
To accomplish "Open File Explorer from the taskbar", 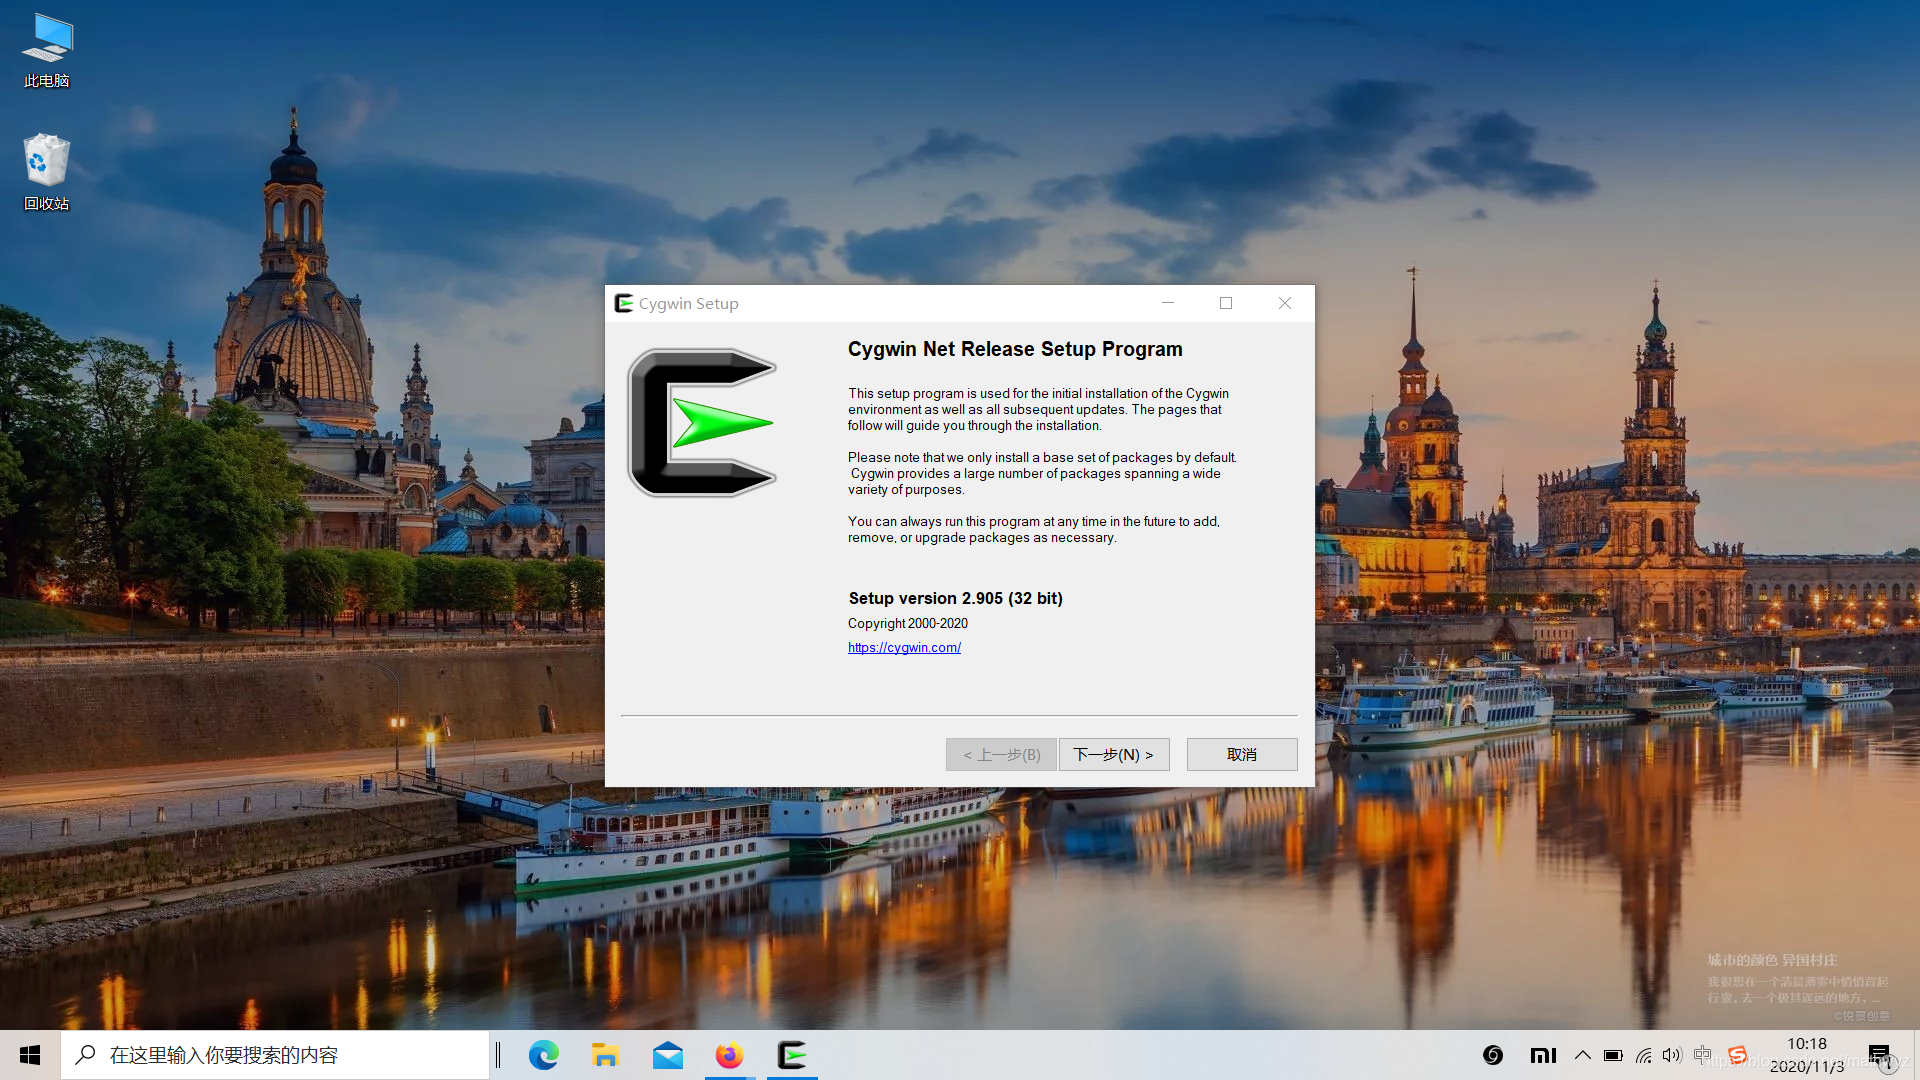I will tap(605, 1055).
